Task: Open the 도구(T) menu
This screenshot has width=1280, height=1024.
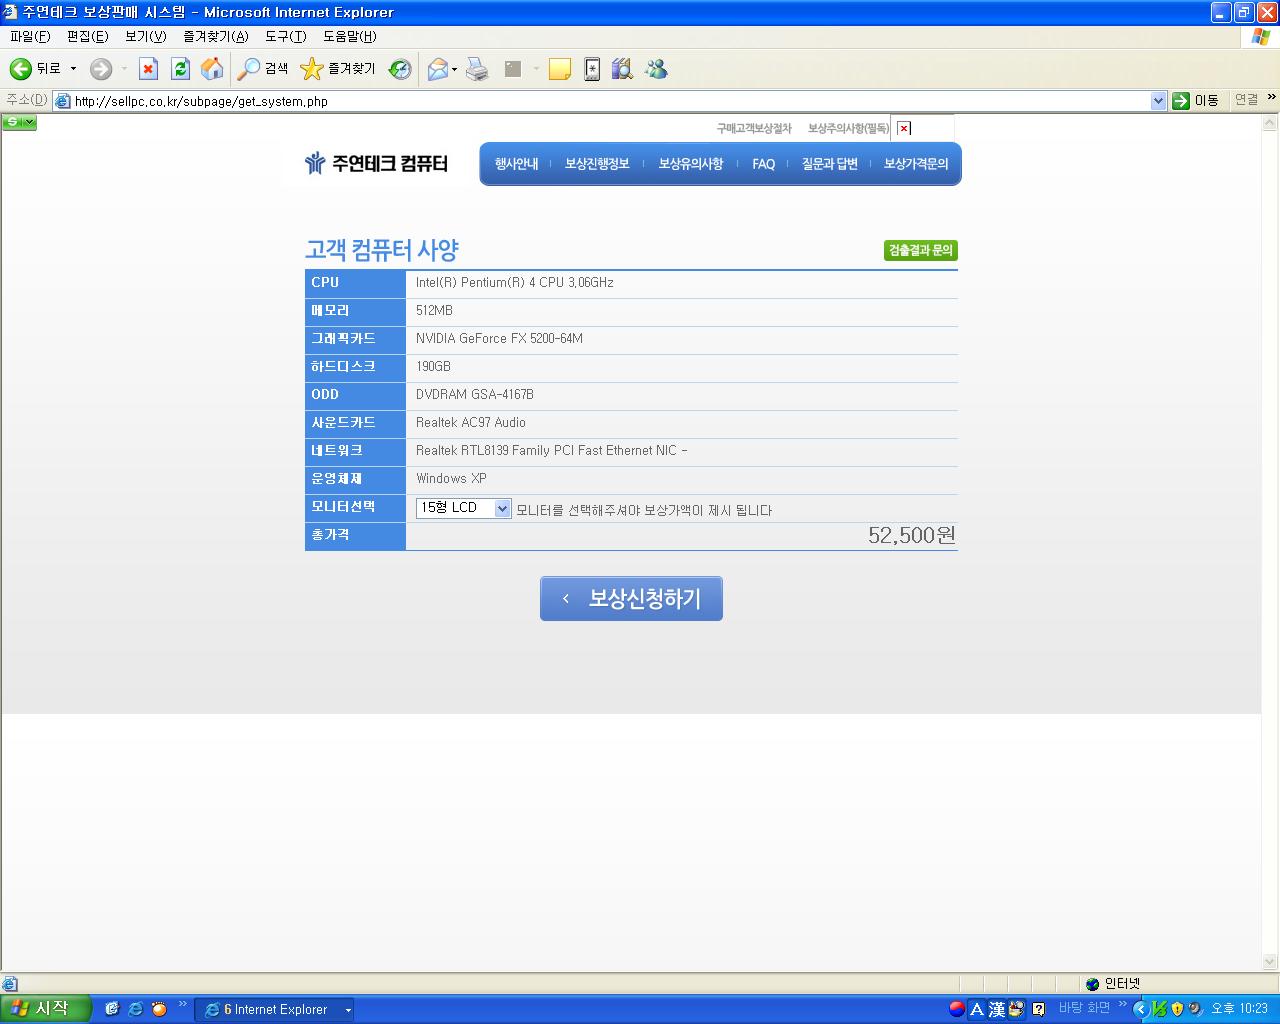Action: [285, 36]
